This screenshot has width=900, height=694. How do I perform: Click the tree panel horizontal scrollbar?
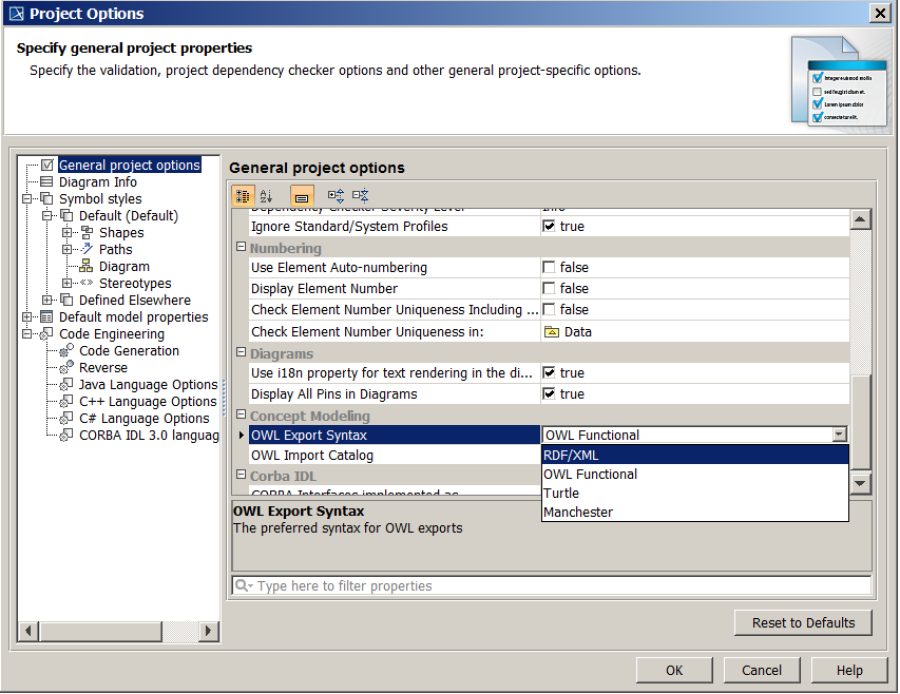point(118,631)
